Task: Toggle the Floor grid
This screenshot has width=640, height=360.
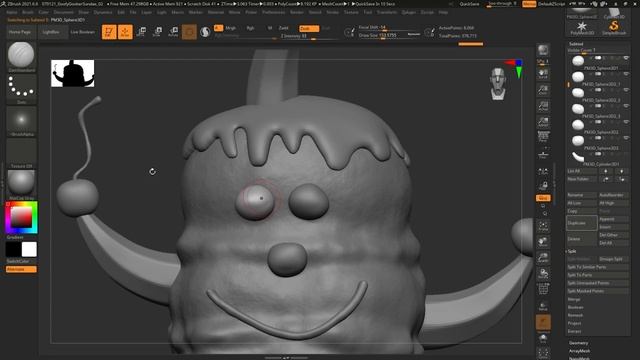Action: pyautogui.click(x=543, y=154)
